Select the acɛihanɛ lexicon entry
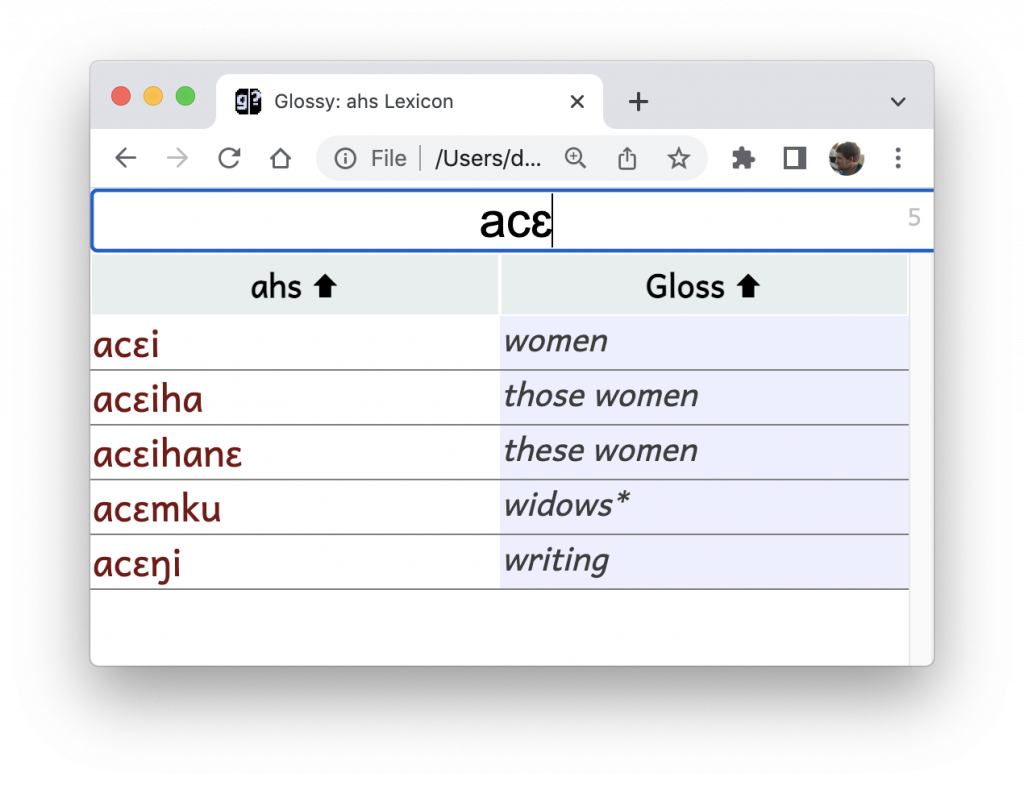1024x785 pixels. (168, 453)
